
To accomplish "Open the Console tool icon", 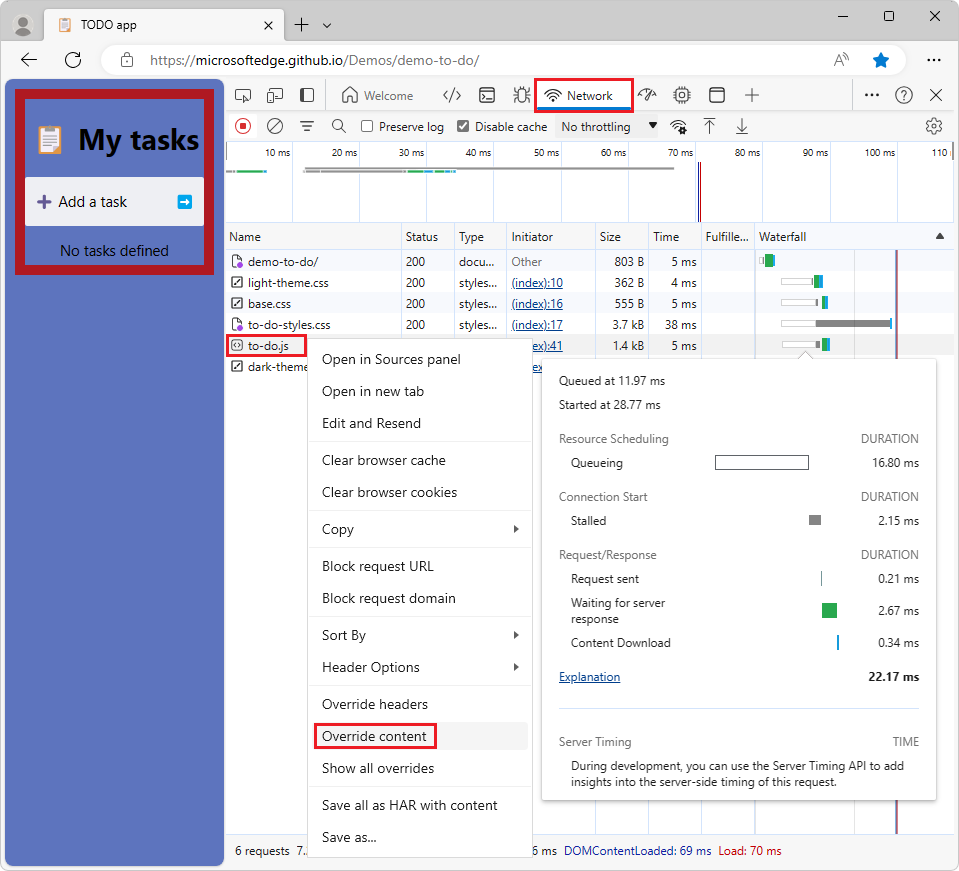I will pyautogui.click(x=487, y=93).
